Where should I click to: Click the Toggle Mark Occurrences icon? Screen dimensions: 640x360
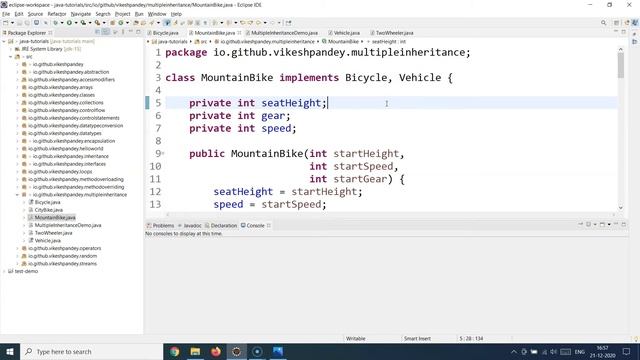pyautogui.click(x=175, y=23)
